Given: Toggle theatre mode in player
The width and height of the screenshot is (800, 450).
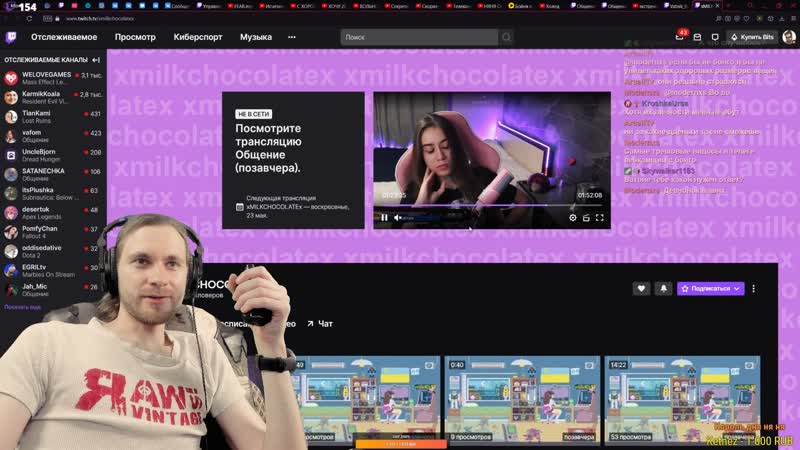Looking at the screenshot, I should pyautogui.click(x=586, y=218).
